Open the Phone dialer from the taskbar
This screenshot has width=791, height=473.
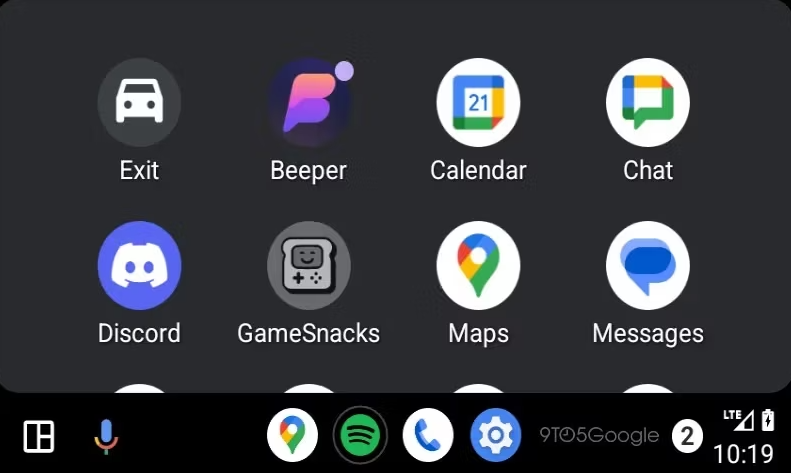(x=428, y=435)
